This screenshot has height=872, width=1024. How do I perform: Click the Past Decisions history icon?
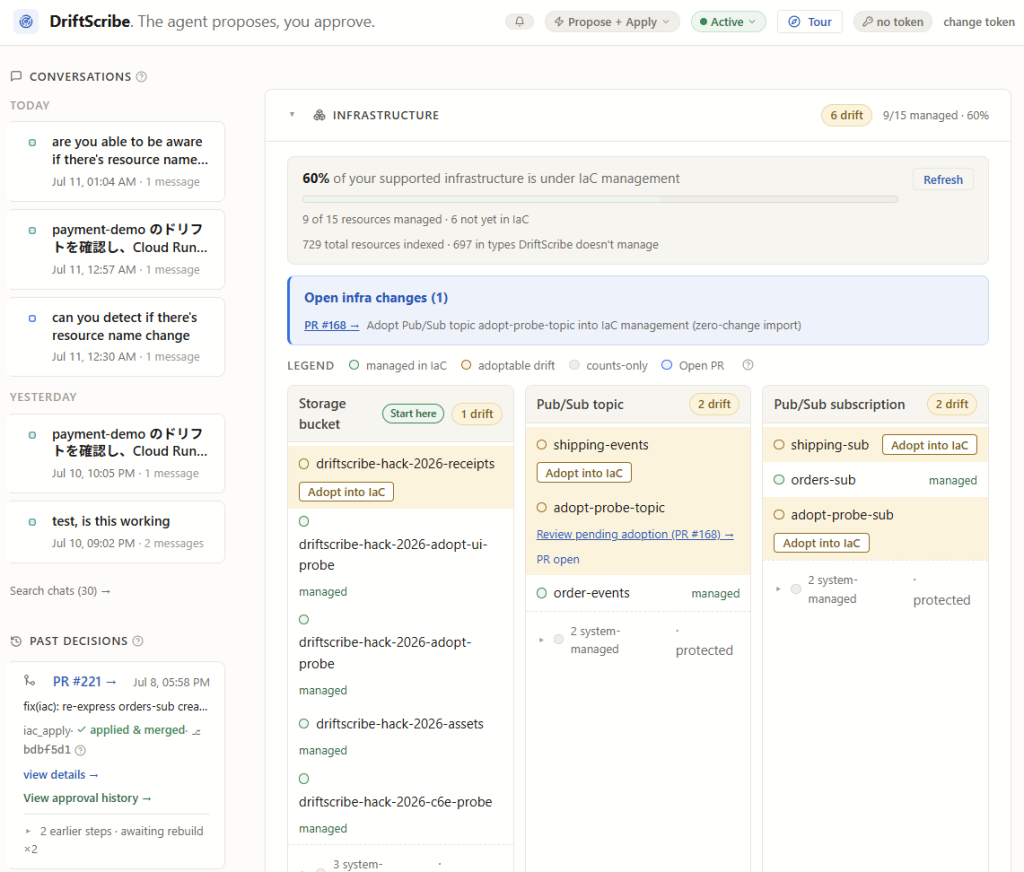(x=16, y=641)
